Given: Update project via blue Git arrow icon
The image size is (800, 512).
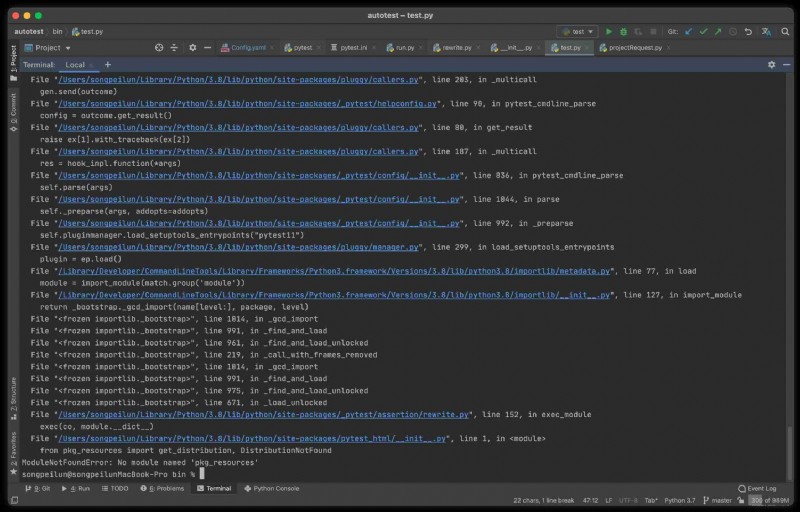Looking at the screenshot, I should [689, 32].
